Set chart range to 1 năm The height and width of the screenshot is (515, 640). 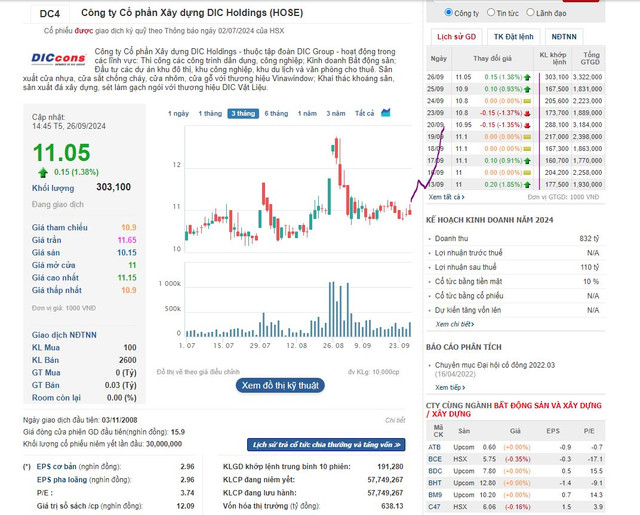click(307, 113)
